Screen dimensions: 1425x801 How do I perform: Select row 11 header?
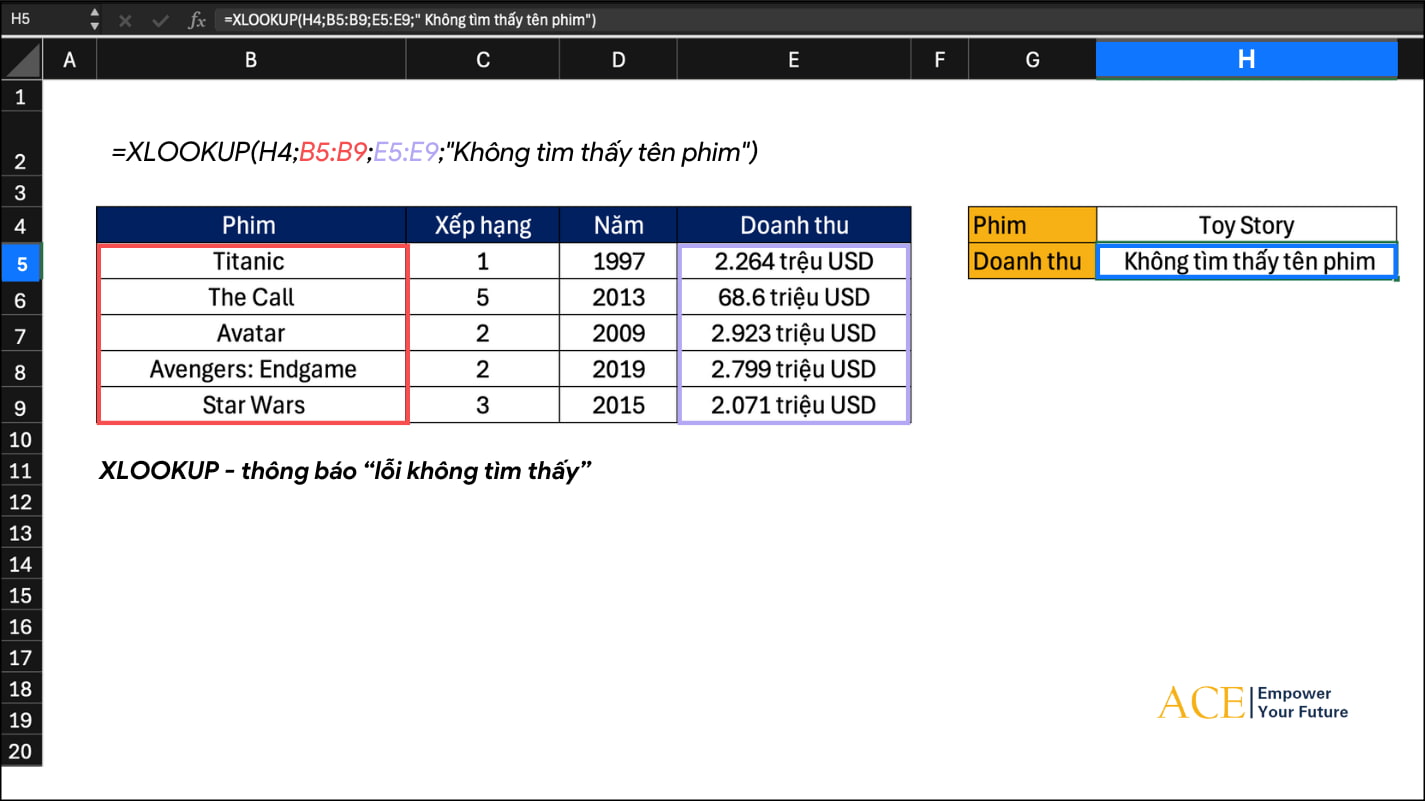[x=21, y=471]
